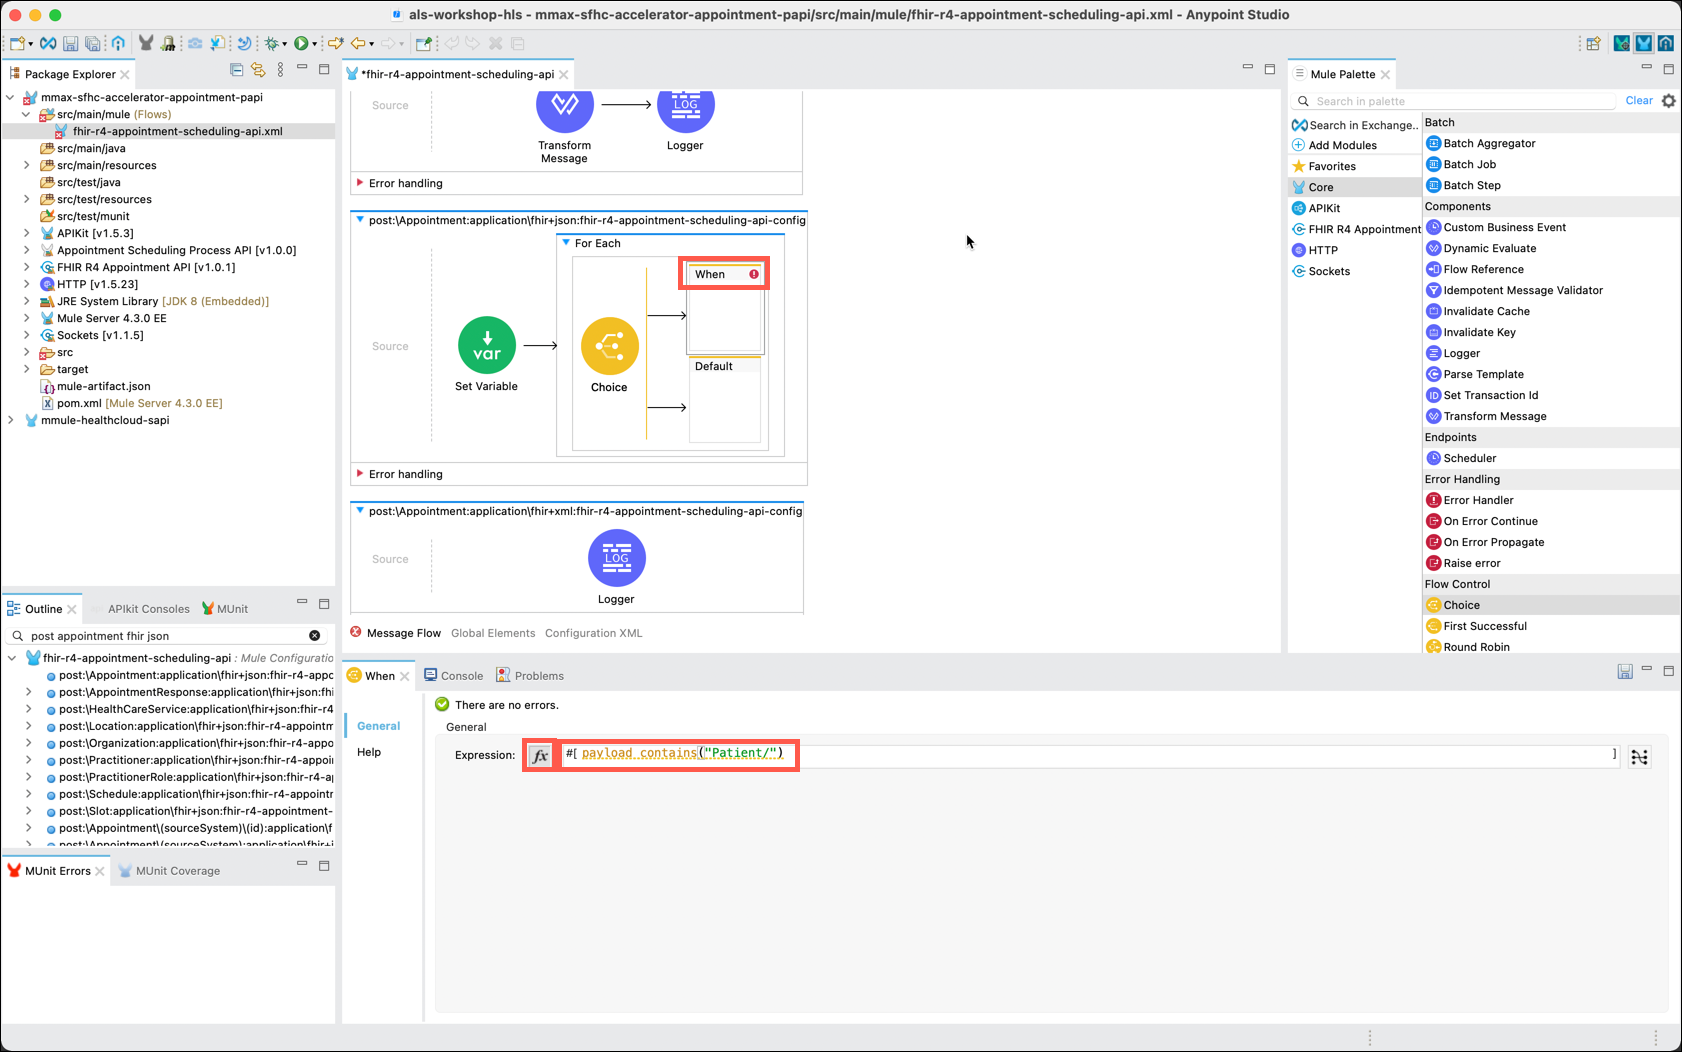
Task: Click the Transform Message component in canvas
Action: (564, 106)
